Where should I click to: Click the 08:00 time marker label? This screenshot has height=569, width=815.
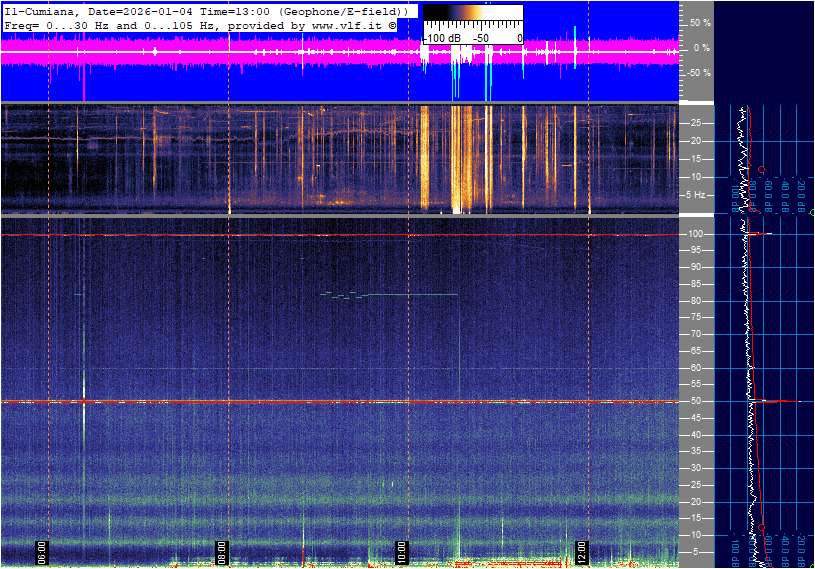click(222, 551)
